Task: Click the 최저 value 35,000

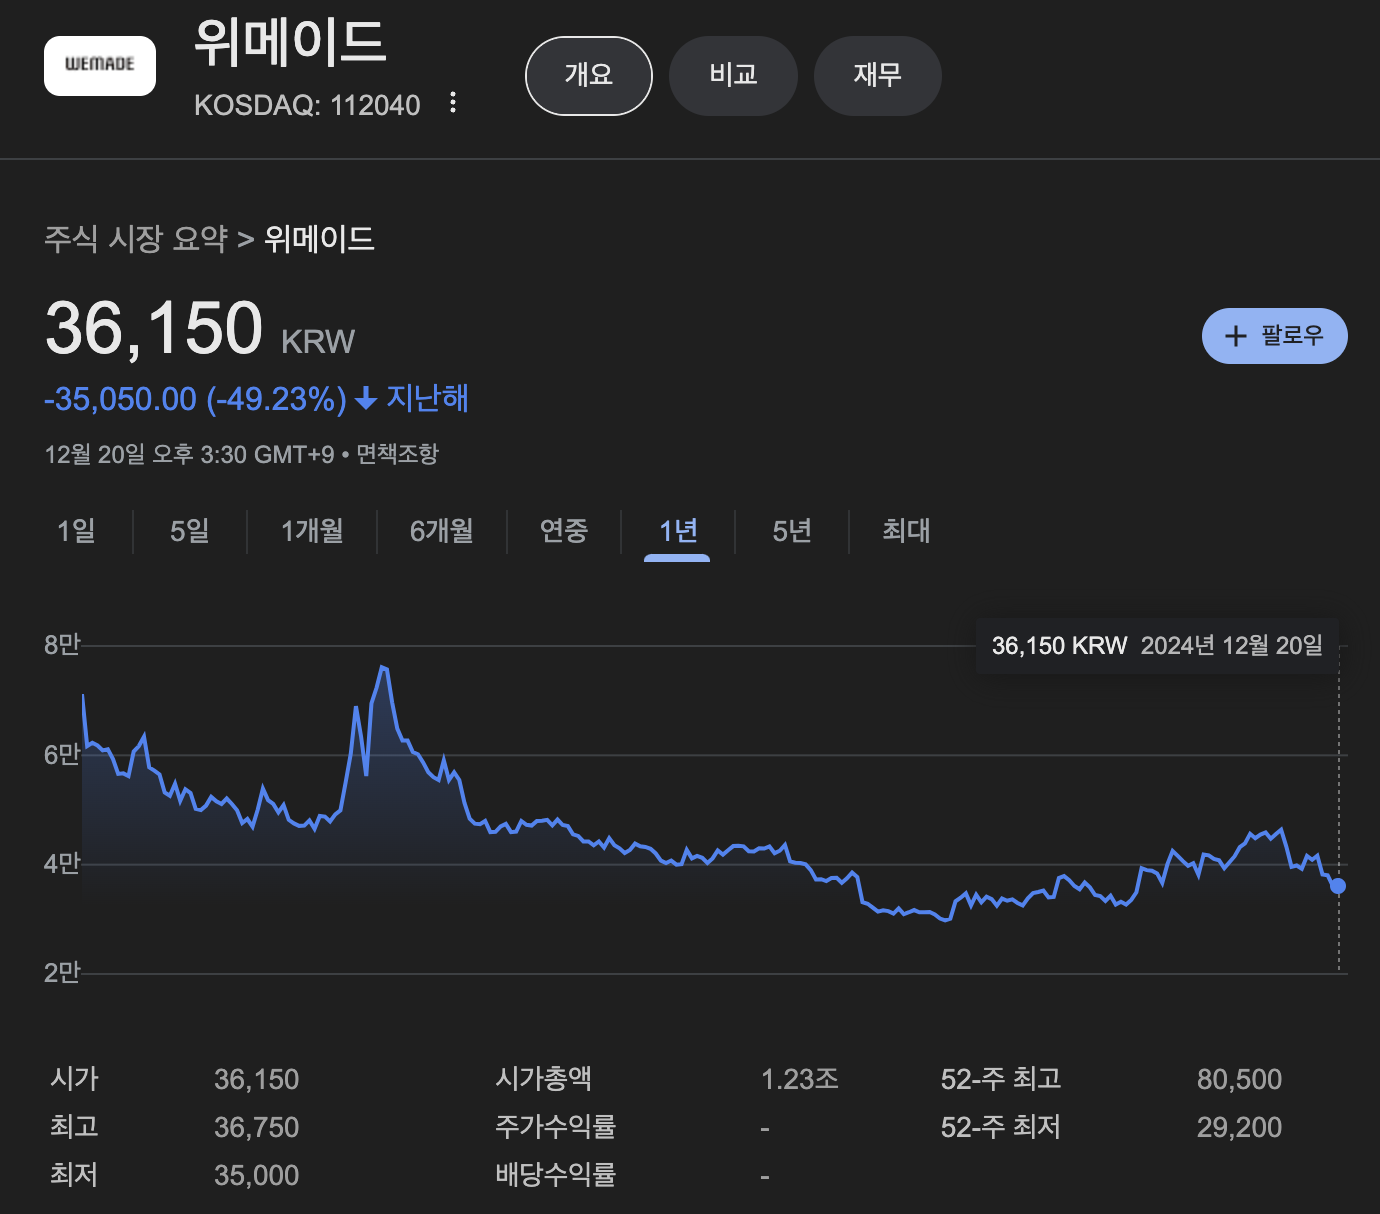Action: pos(257,1176)
